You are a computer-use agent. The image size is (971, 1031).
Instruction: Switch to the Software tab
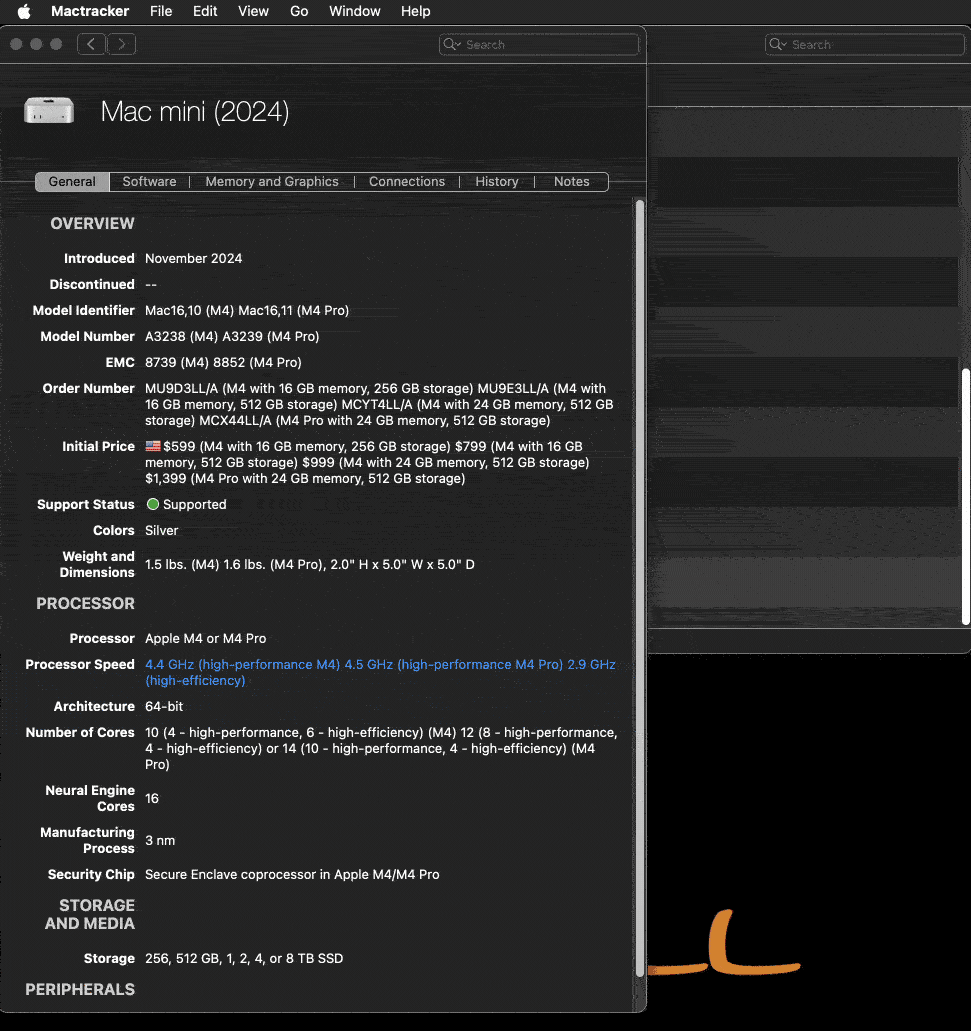(x=149, y=181)
